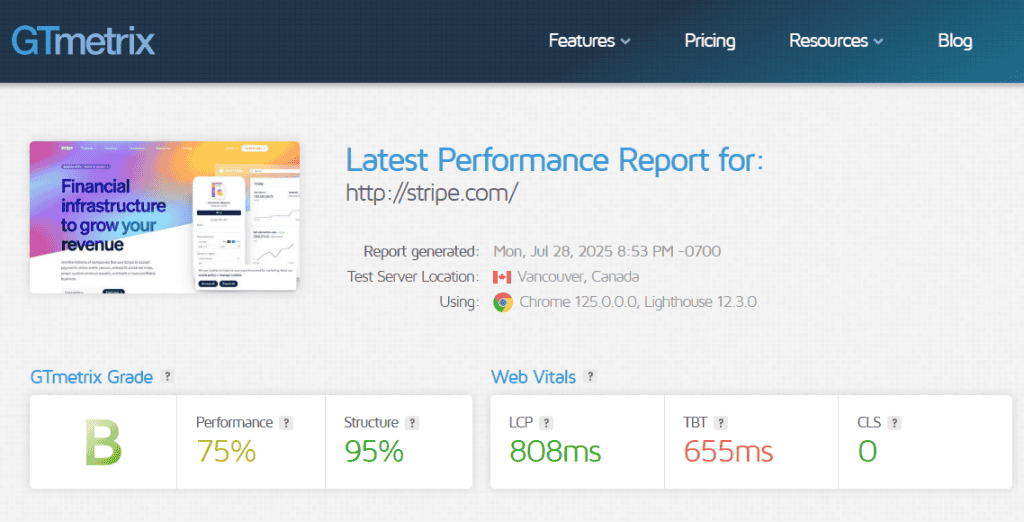
Task: Expand the Features dropdown menu
Action: pos(589,41)
